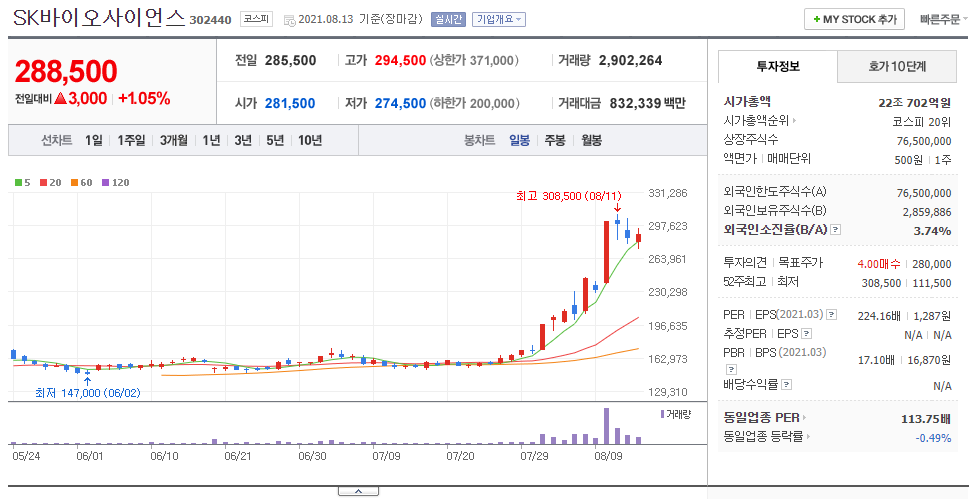Click the 실시간 badge button
The image size is (973, 499).
point(448,19)
